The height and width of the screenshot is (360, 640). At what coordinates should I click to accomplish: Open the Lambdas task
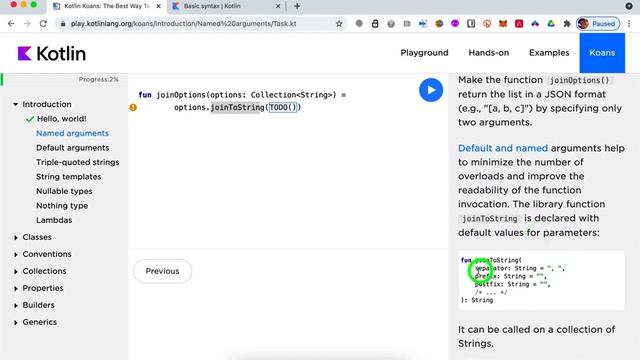pyautogui.click(x=54, y=220)
